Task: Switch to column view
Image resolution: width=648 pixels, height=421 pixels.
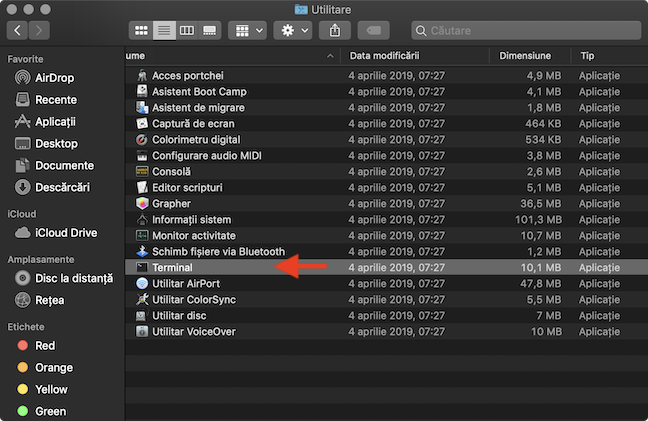Action: pyautogui.click(x=187, y=31)
